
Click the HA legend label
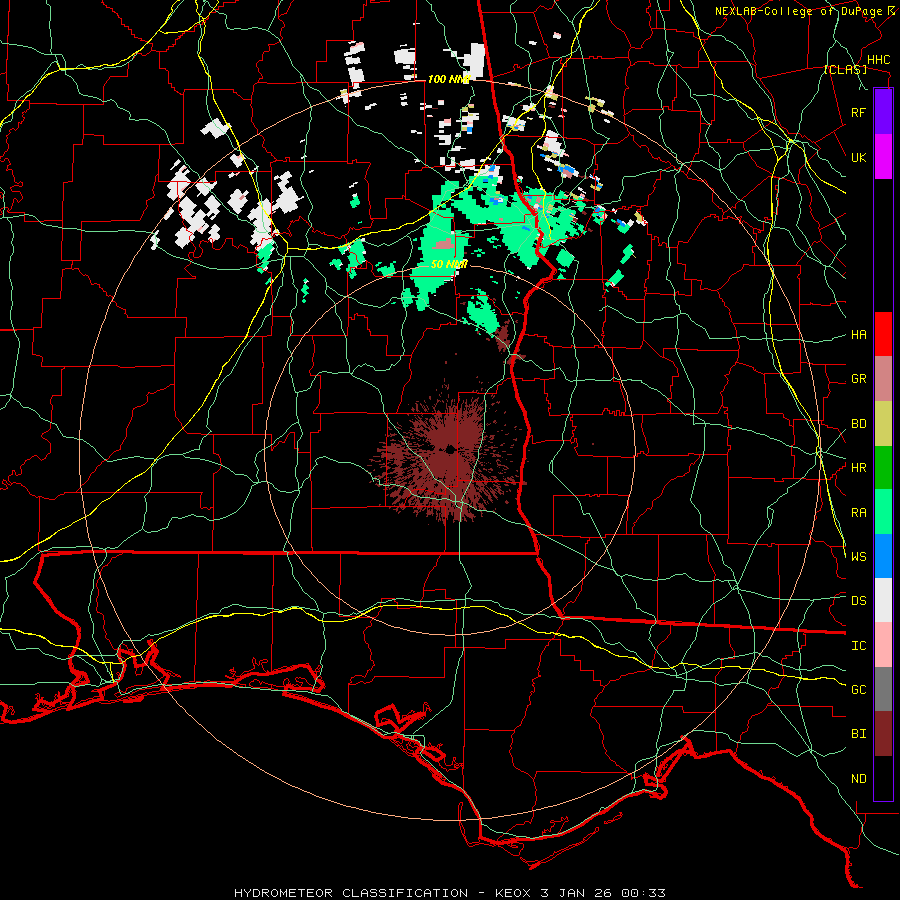coord(859,335)
